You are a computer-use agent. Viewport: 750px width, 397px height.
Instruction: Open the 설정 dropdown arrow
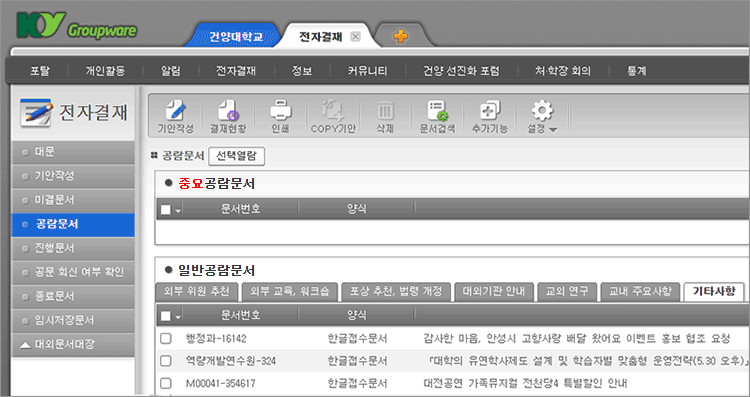coord(553,130)
